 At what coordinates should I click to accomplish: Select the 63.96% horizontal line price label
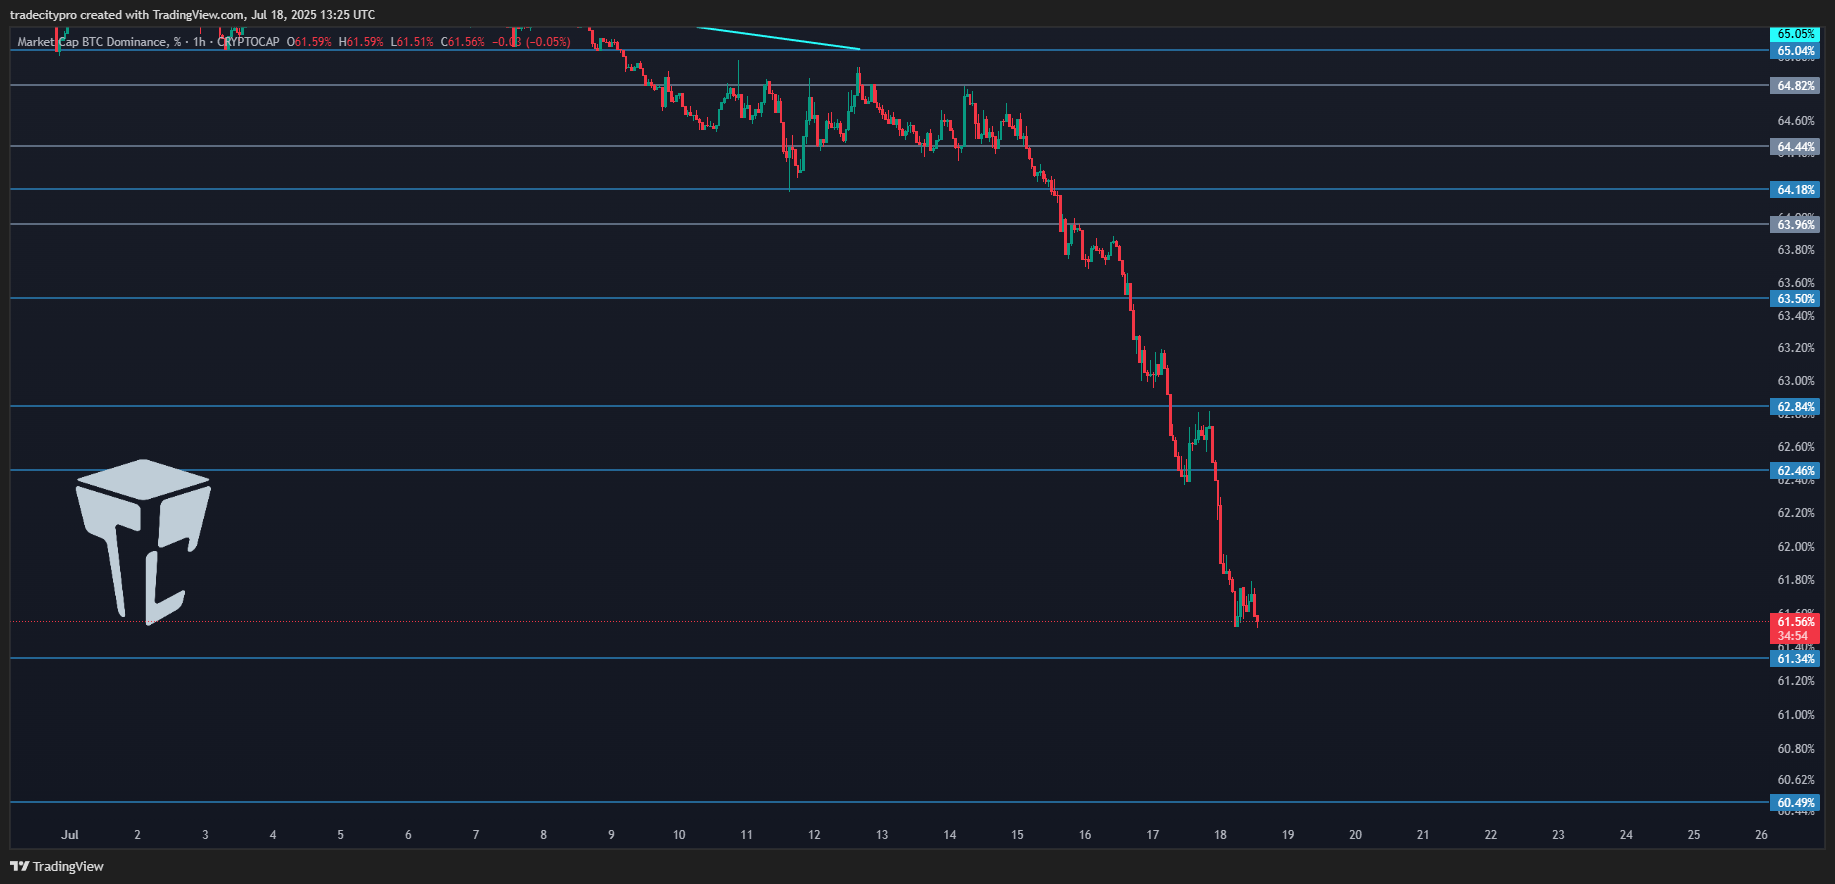[1795, 225]
